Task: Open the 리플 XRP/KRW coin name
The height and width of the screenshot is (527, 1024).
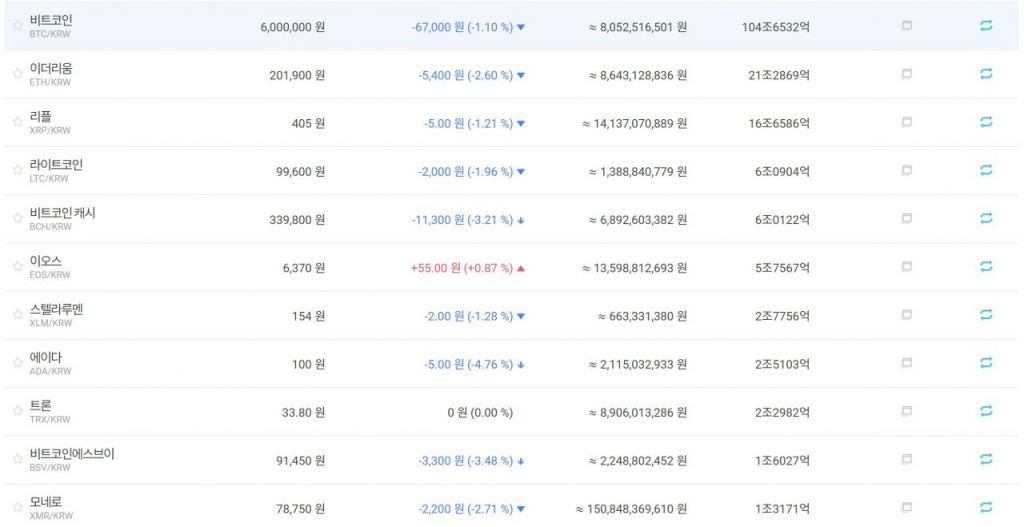Action: 50,123
